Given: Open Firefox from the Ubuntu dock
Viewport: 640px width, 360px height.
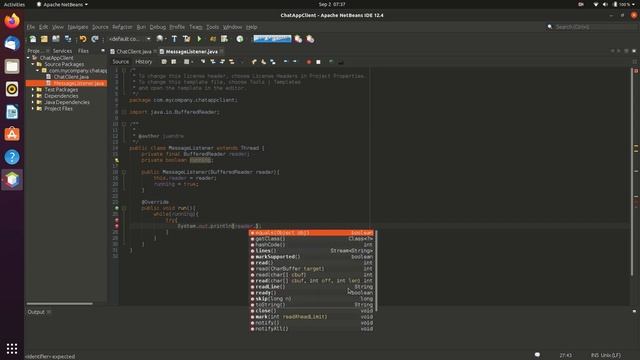Looking at the screenshot, I should (x=12, y=20).
